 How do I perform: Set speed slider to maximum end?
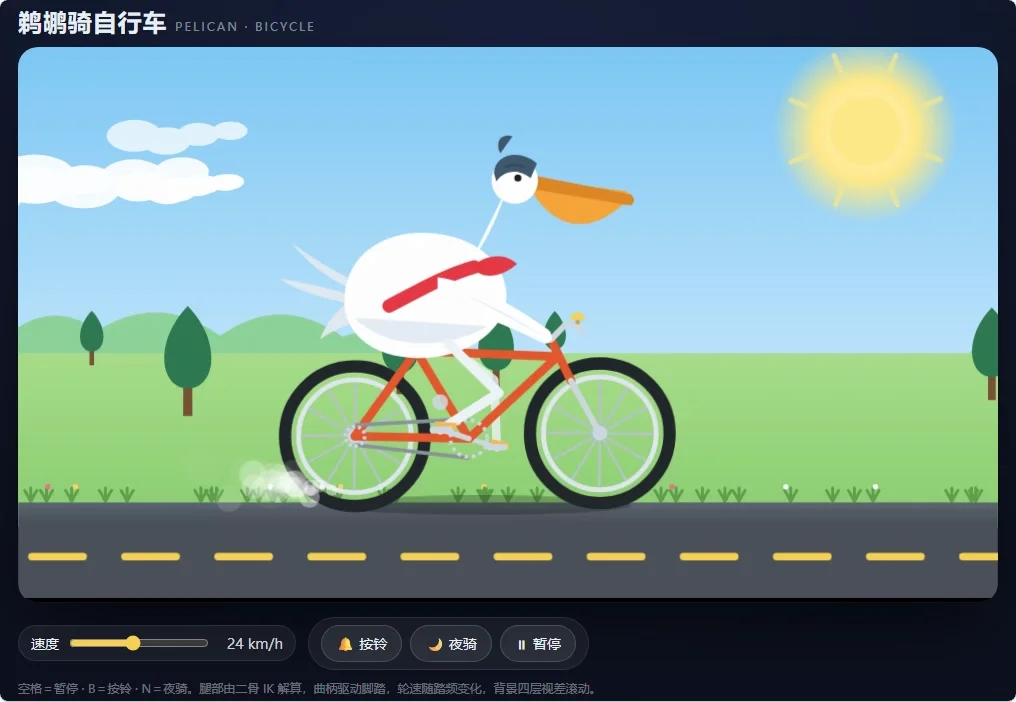click(x=206, y=643)
